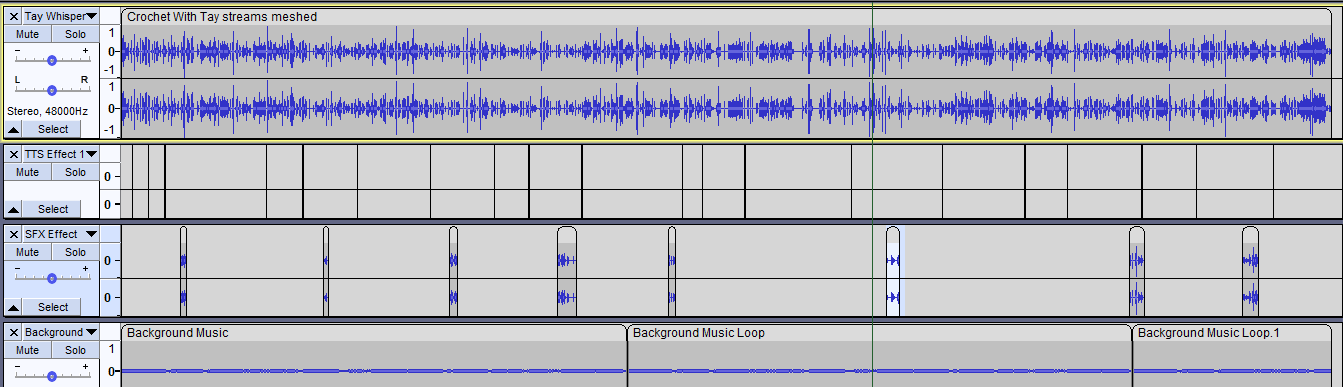Mute the Background track
Image resolution: width=1343 pixels, height=387 pixels.
28,350
